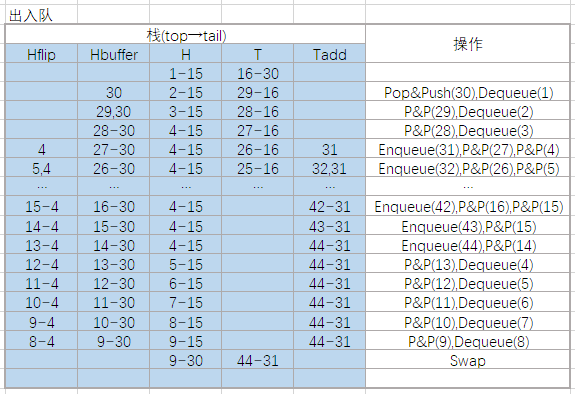This screenshot has width=575, height=394.
Task: Click the cell containing 8-15
Action: (x=186, y=322)
